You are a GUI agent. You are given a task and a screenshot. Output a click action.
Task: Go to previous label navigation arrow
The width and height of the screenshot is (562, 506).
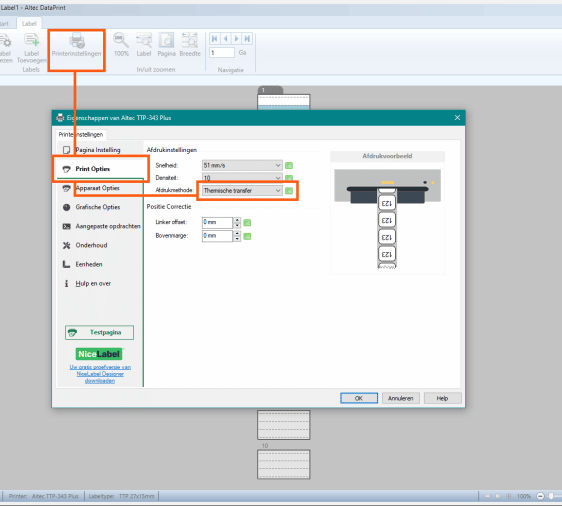coord(225,38)
